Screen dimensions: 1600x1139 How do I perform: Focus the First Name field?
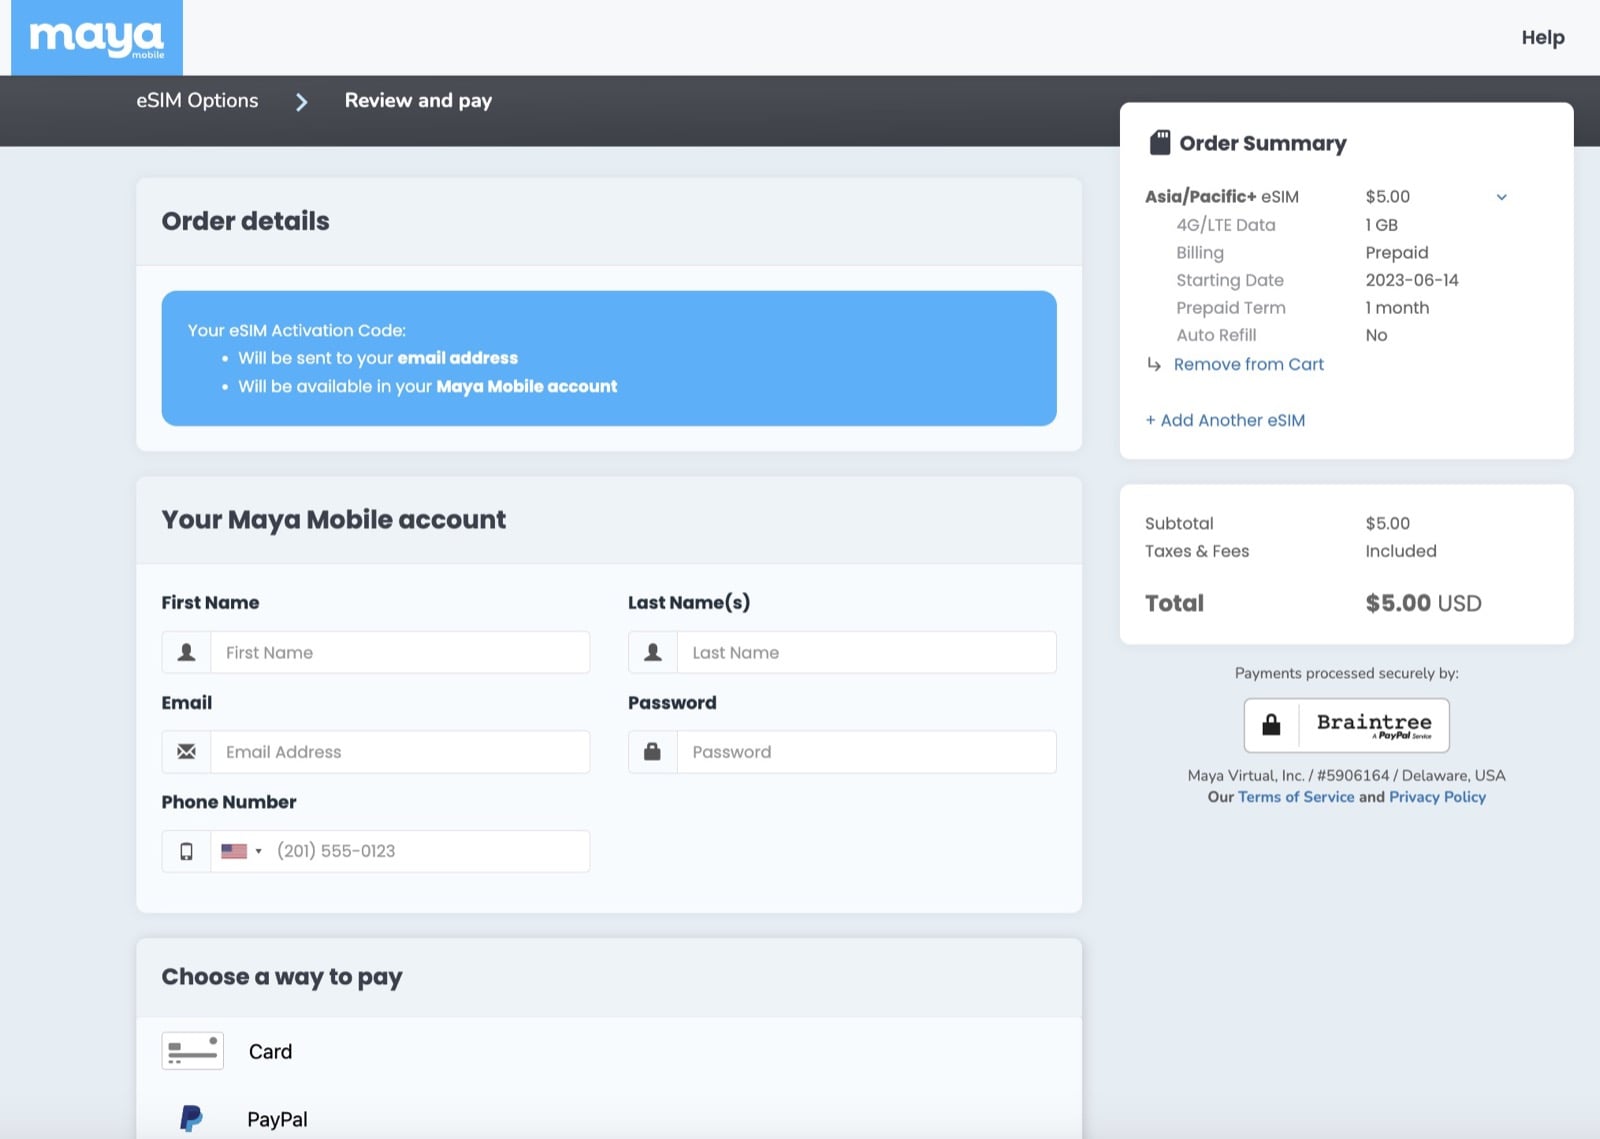point(400,652)
